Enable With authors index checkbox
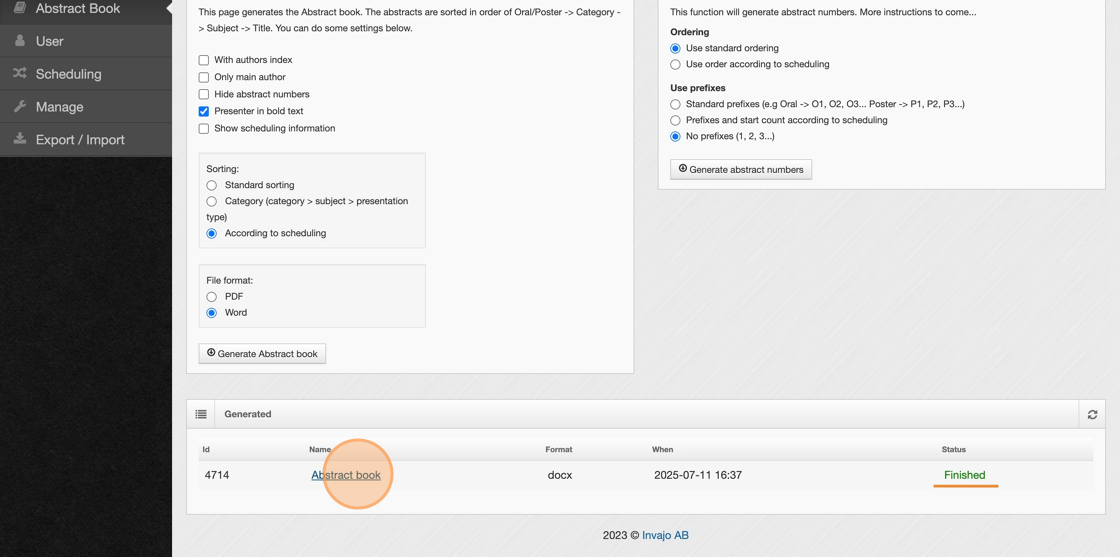This screenshot has height=557, width=1120. tap(204, 60)
